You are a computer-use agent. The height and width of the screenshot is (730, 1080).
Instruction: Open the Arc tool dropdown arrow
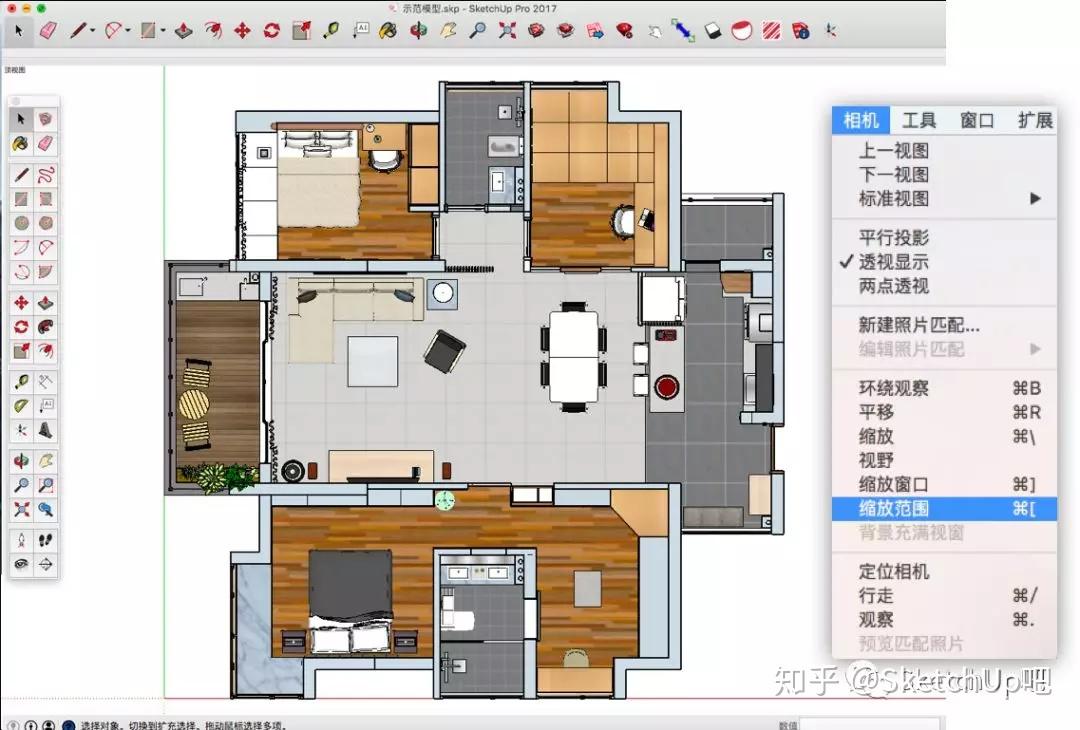(126, 31)
